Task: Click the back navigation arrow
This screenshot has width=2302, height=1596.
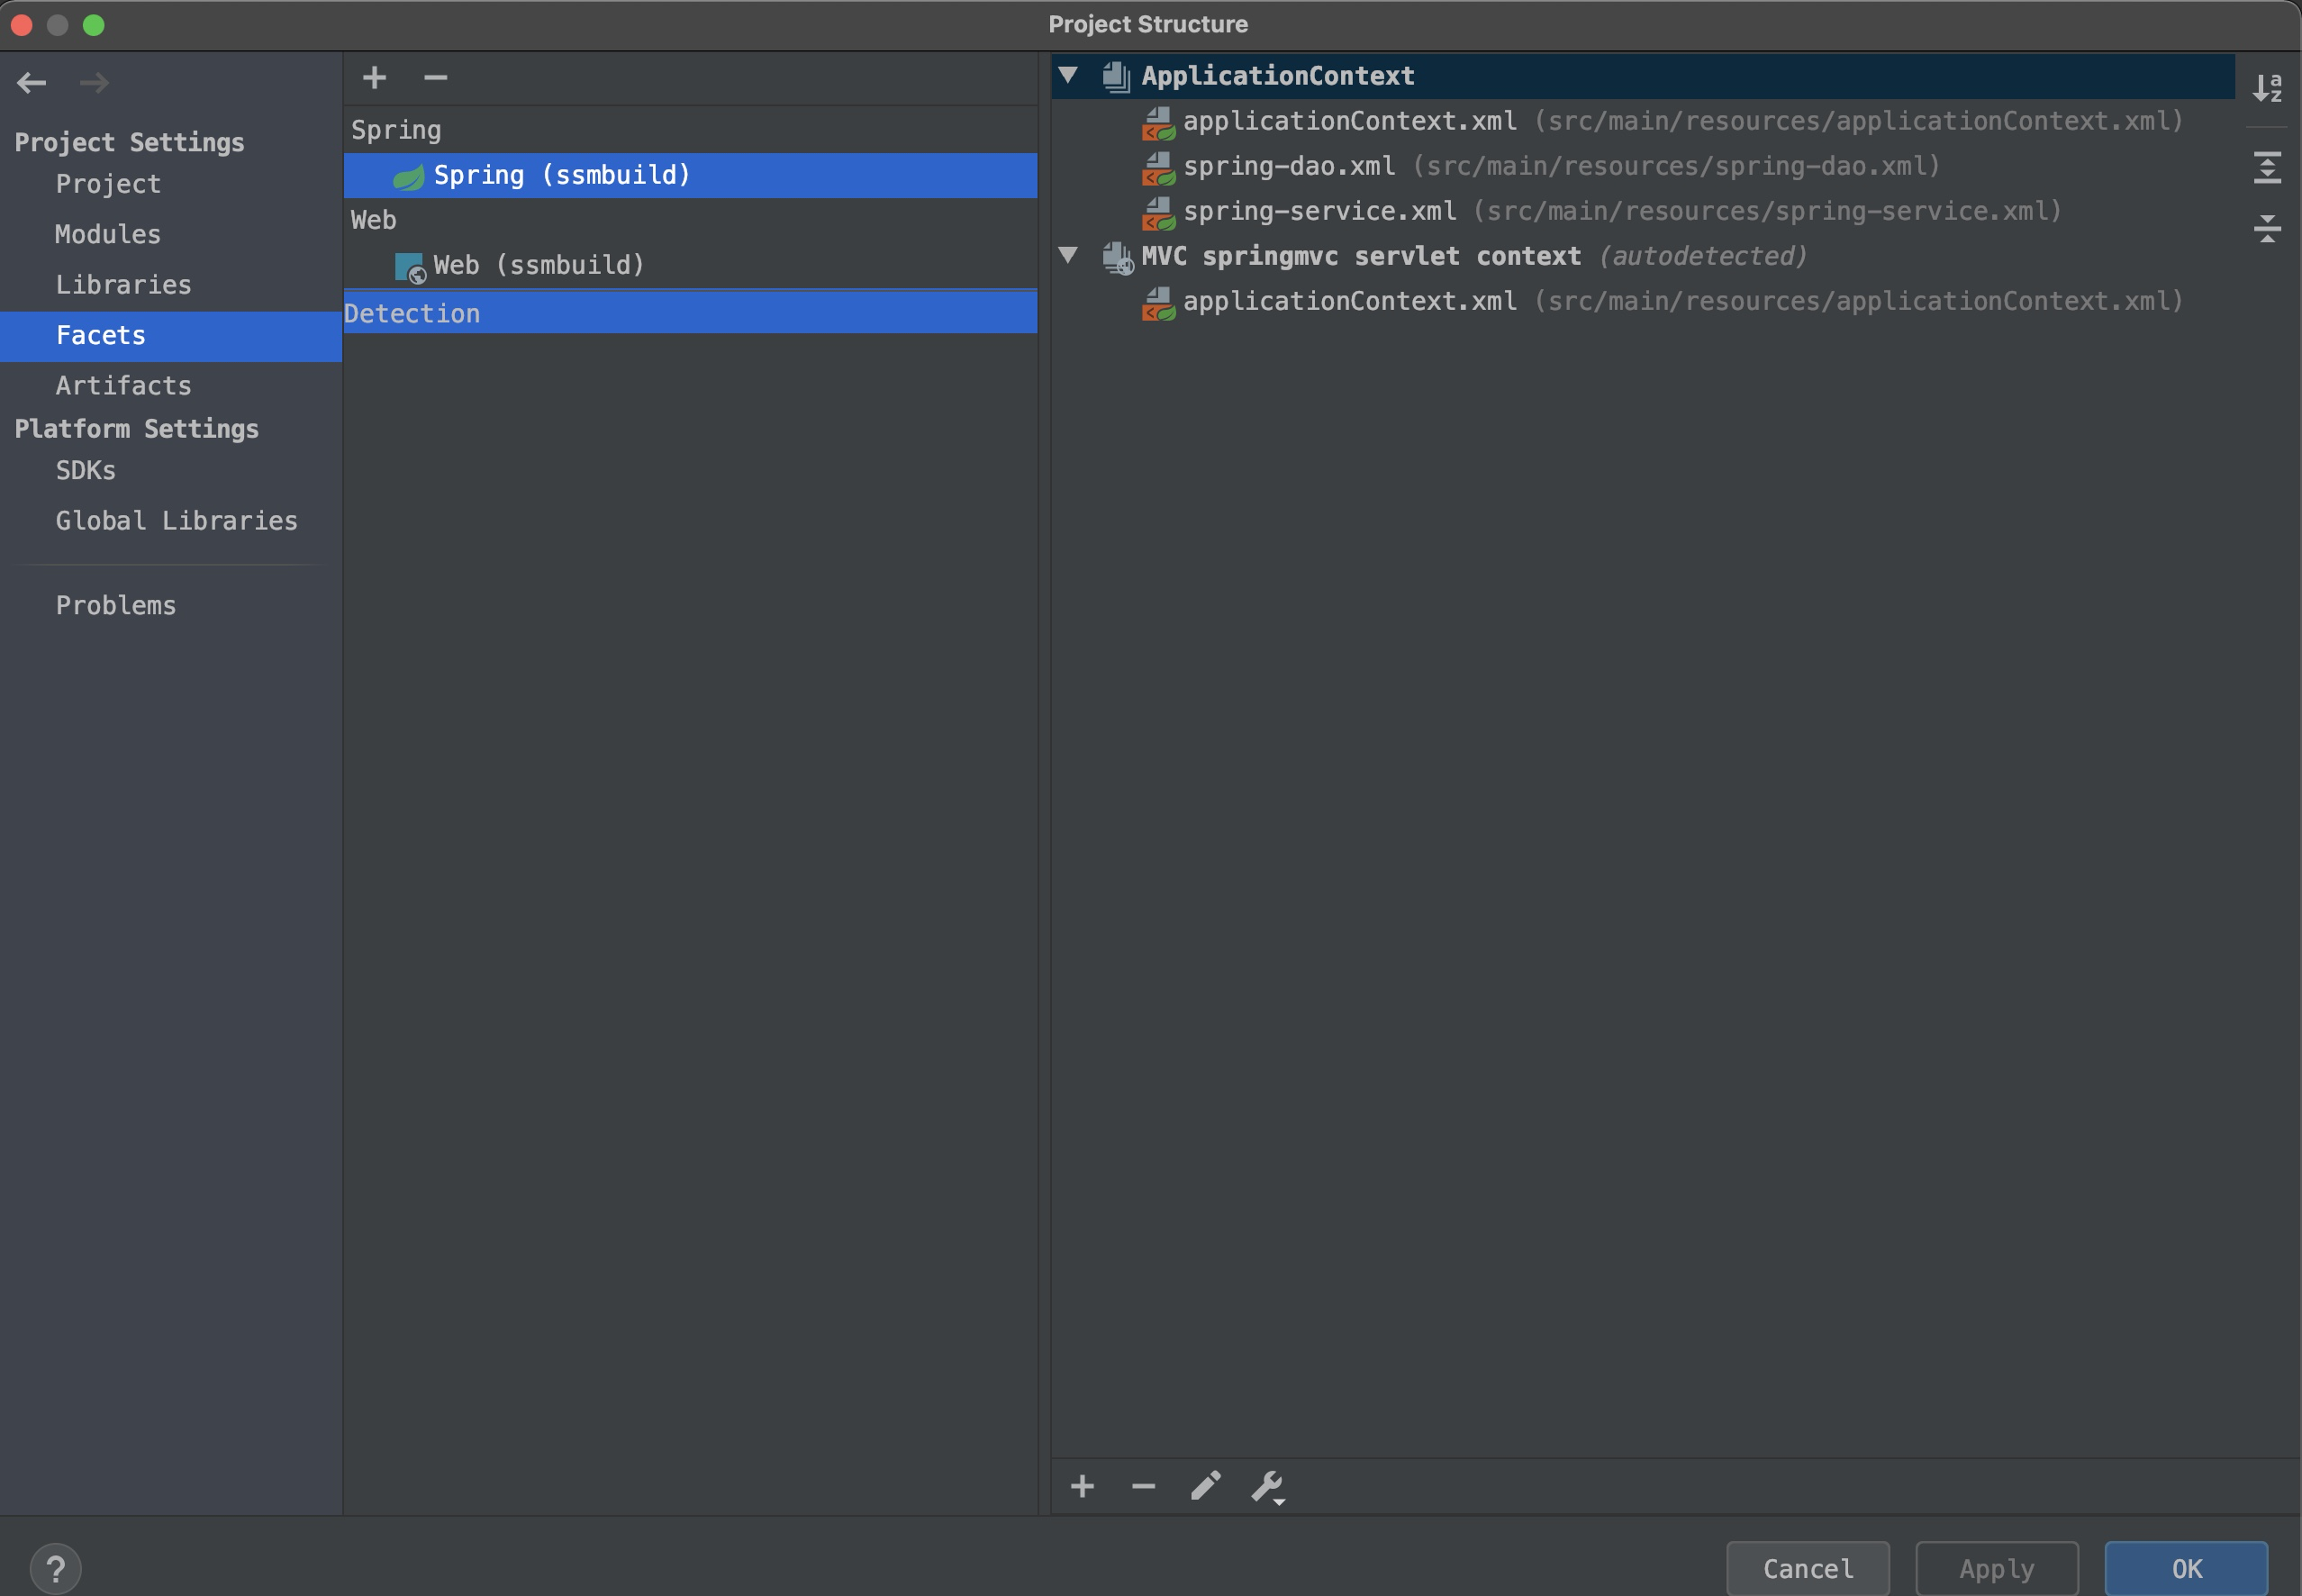Action: point(32,83)
